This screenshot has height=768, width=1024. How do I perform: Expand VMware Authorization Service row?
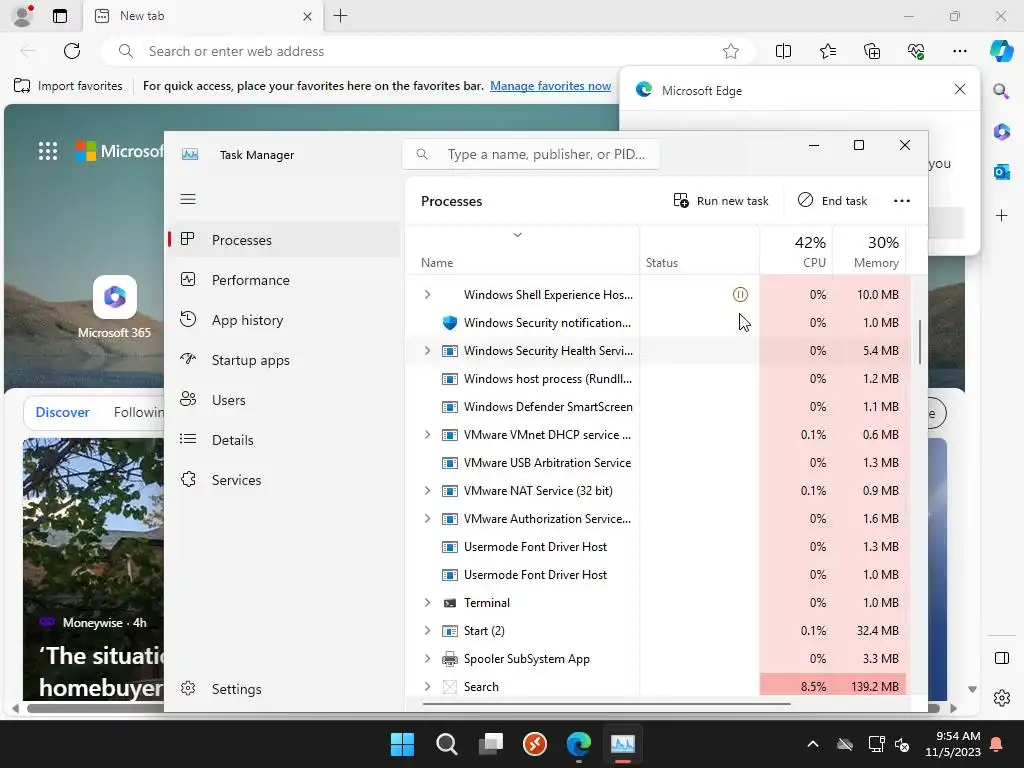427,519
